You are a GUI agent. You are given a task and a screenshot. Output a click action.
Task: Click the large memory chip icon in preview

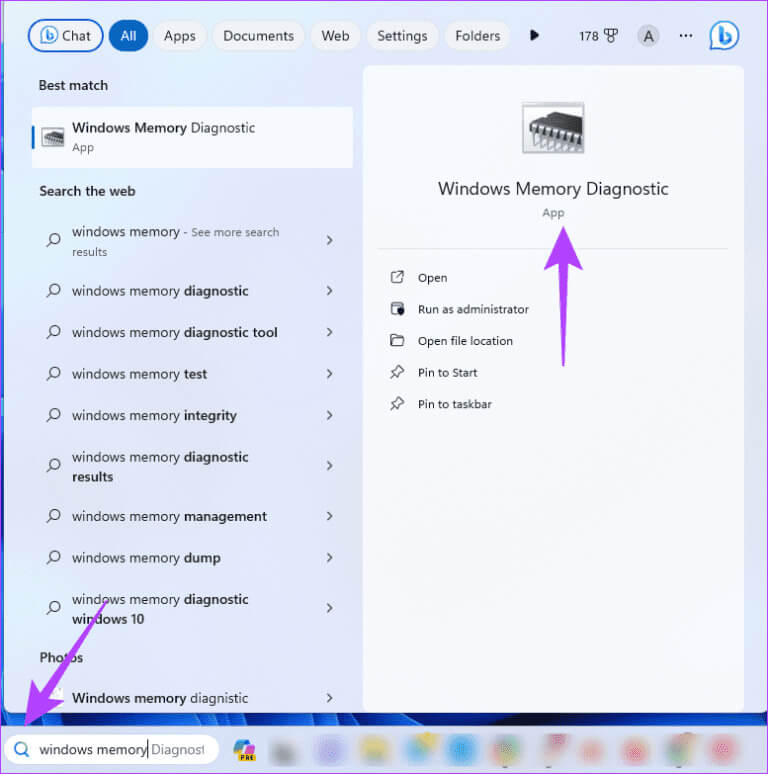(553, 128)
